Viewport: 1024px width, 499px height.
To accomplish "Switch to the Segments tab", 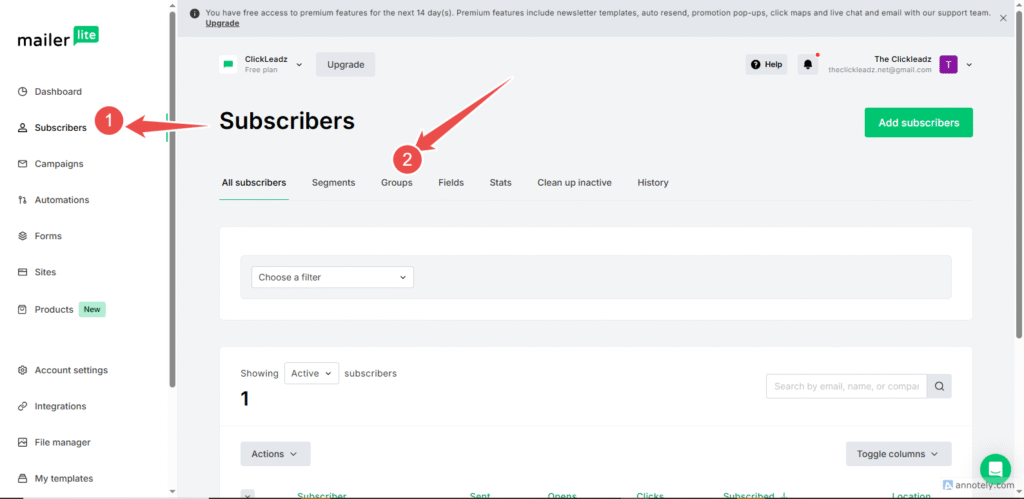I will 333,183.
